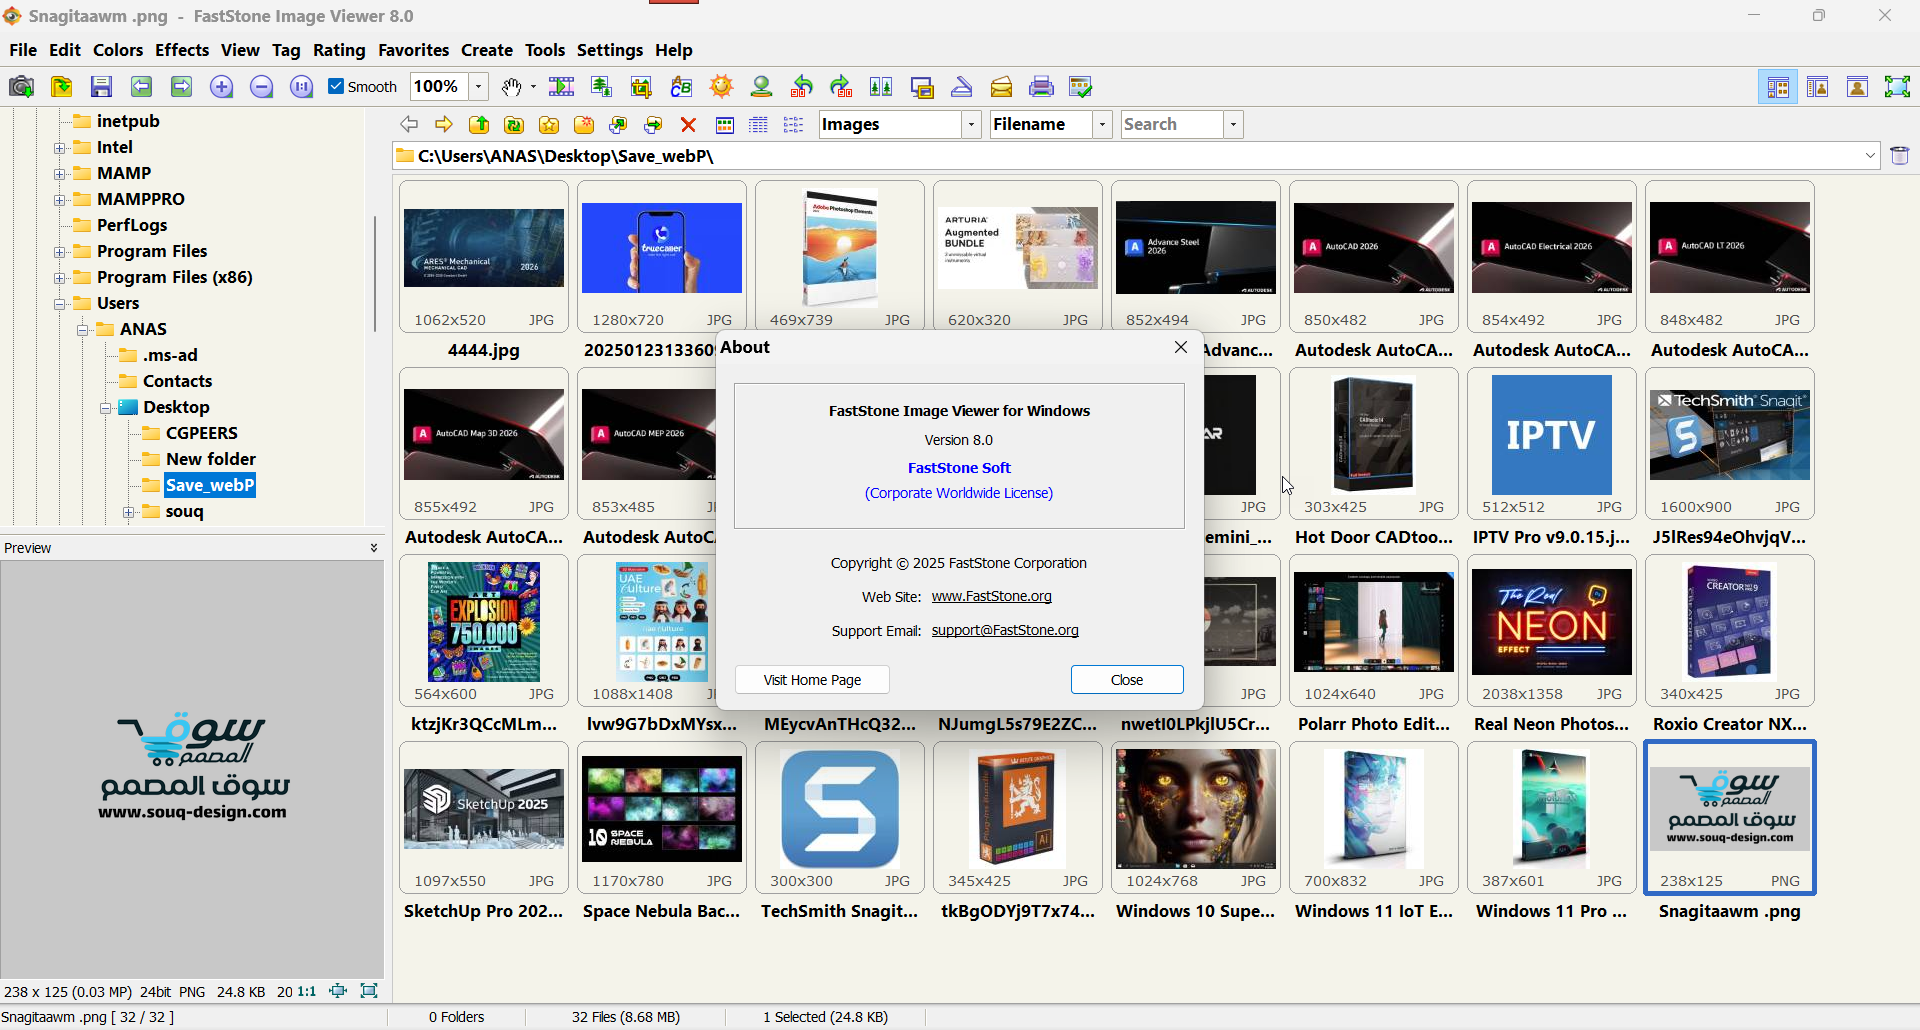Go up one folder level
1920x1030 pixels.
[x=479, y=124]
